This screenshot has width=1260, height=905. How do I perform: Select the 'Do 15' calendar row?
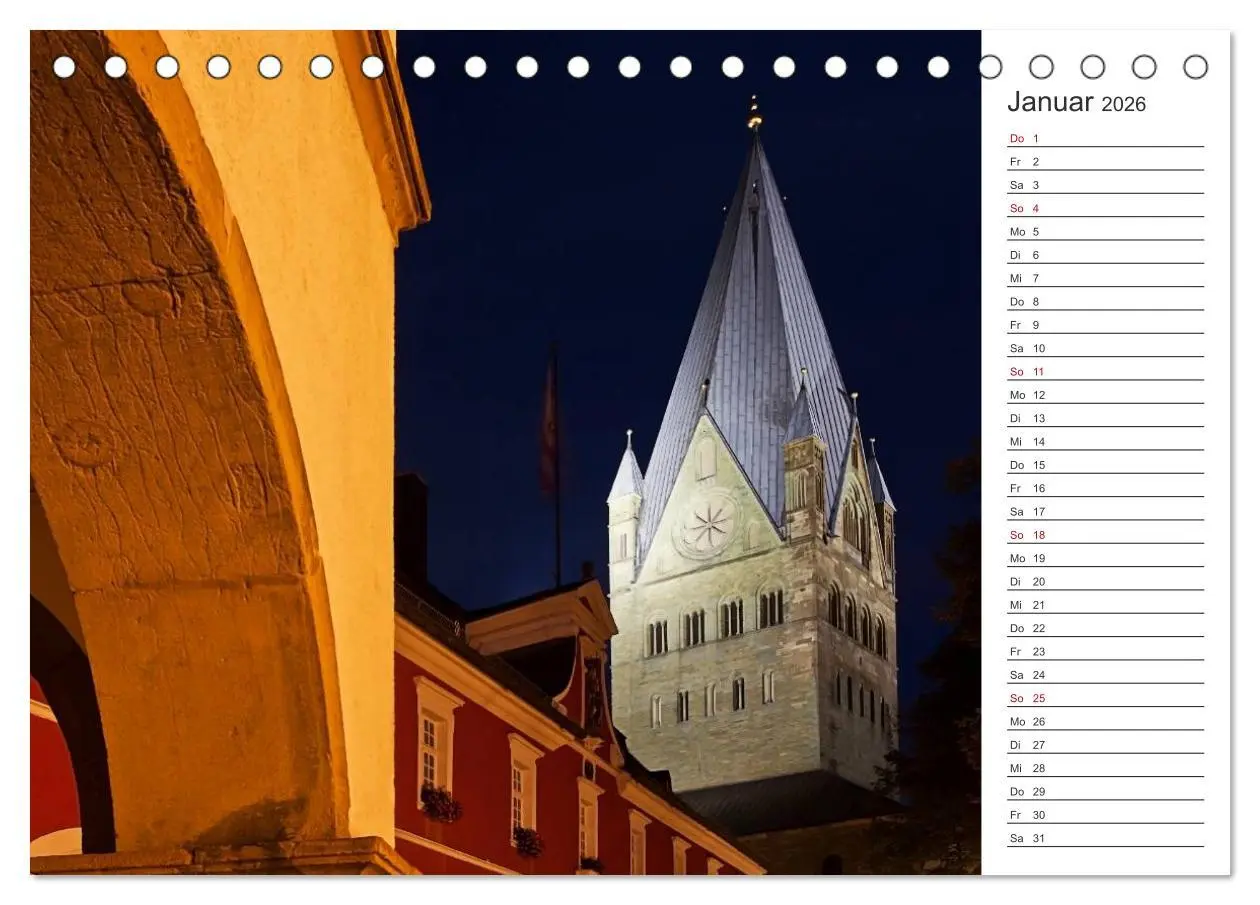click(1105, 465)
